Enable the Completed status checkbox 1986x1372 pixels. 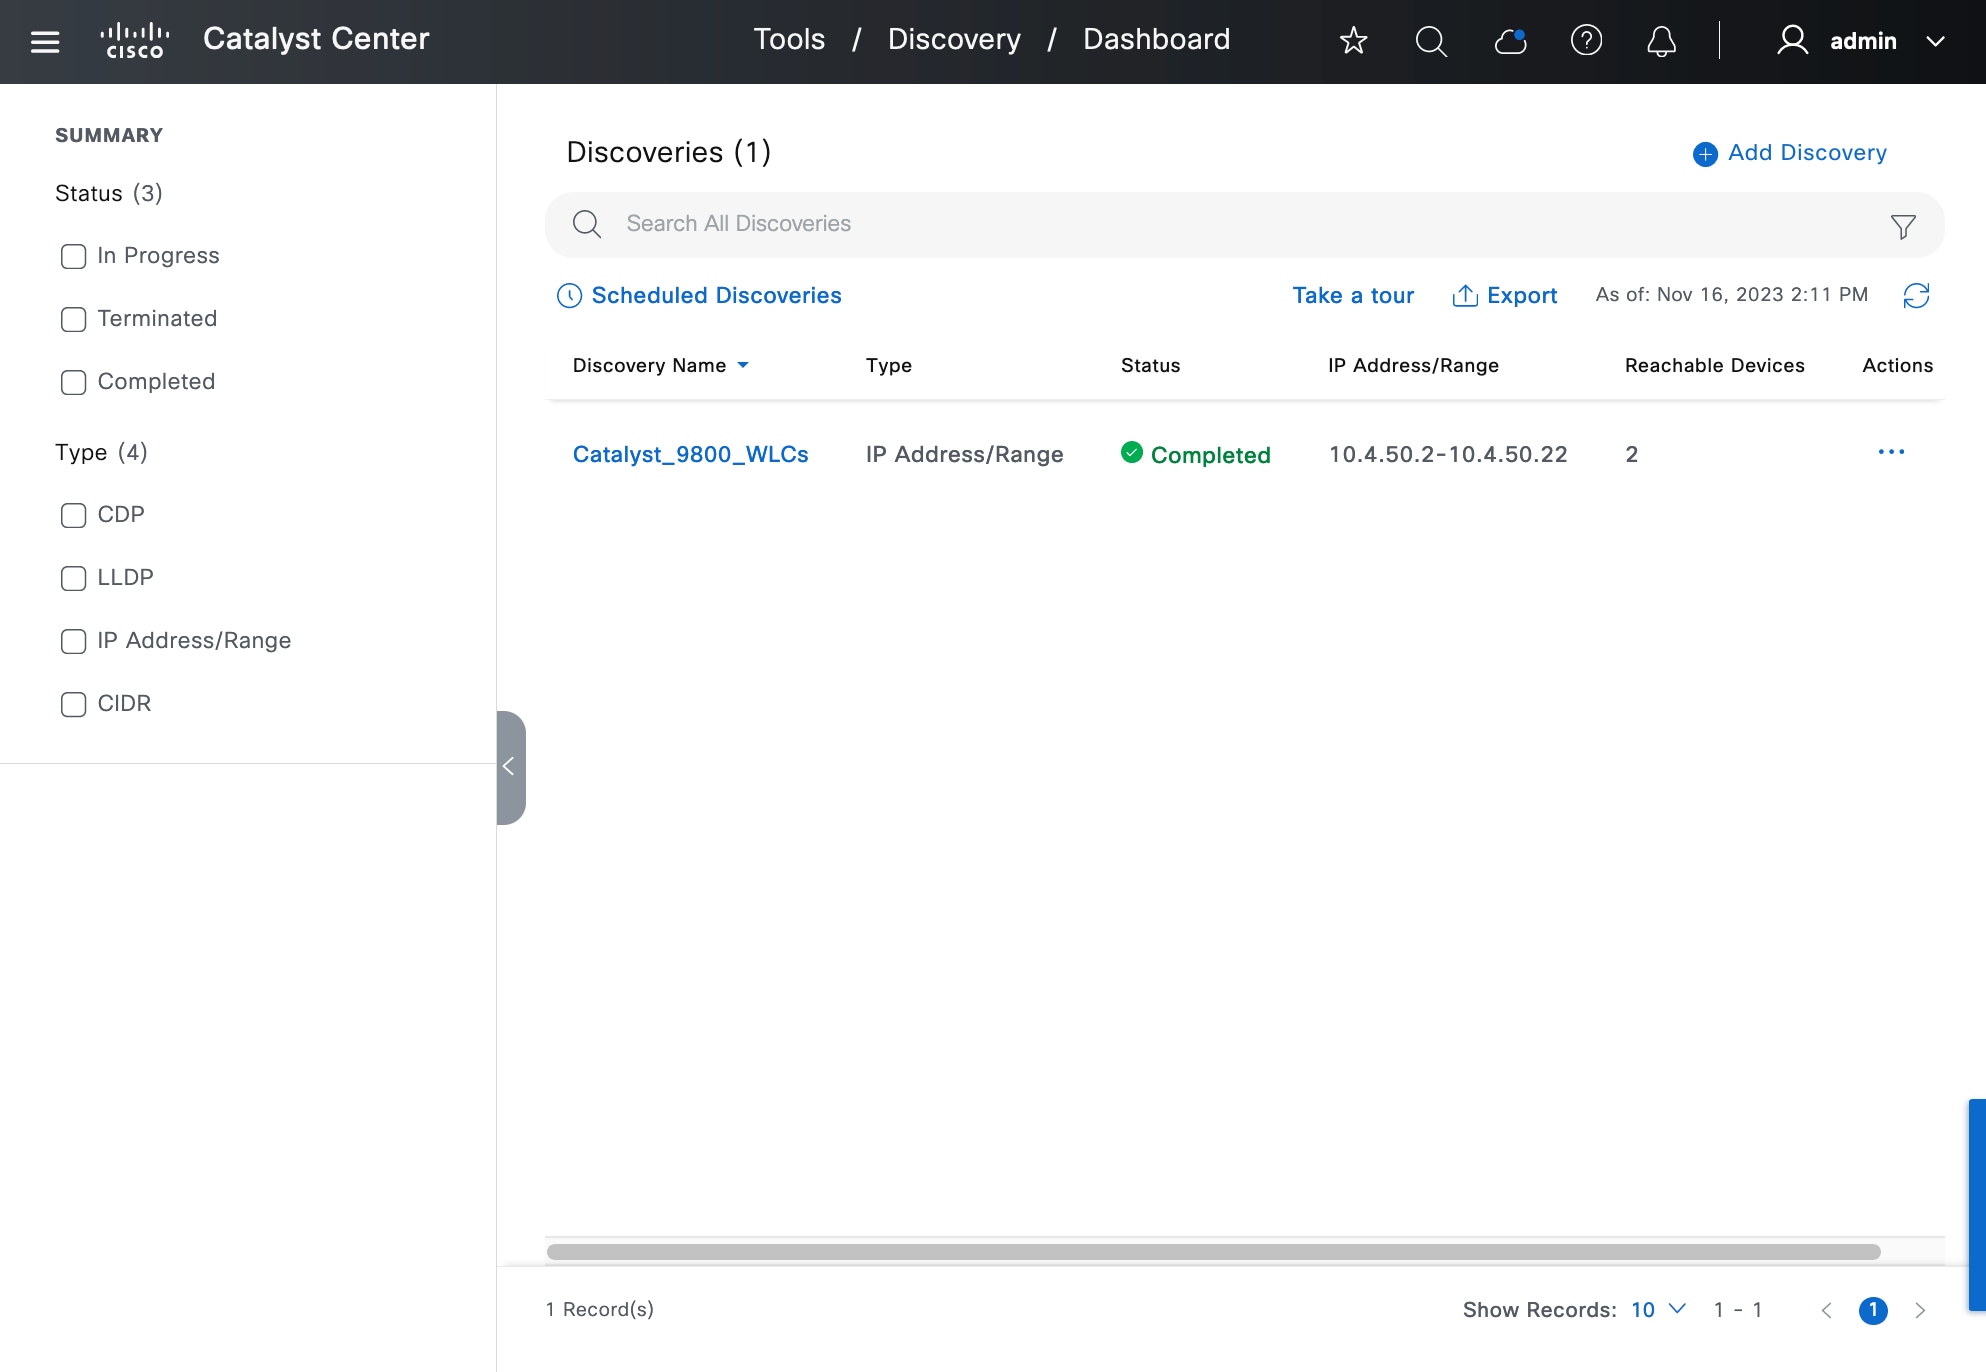pyautogui.click(x=73, y=382)
